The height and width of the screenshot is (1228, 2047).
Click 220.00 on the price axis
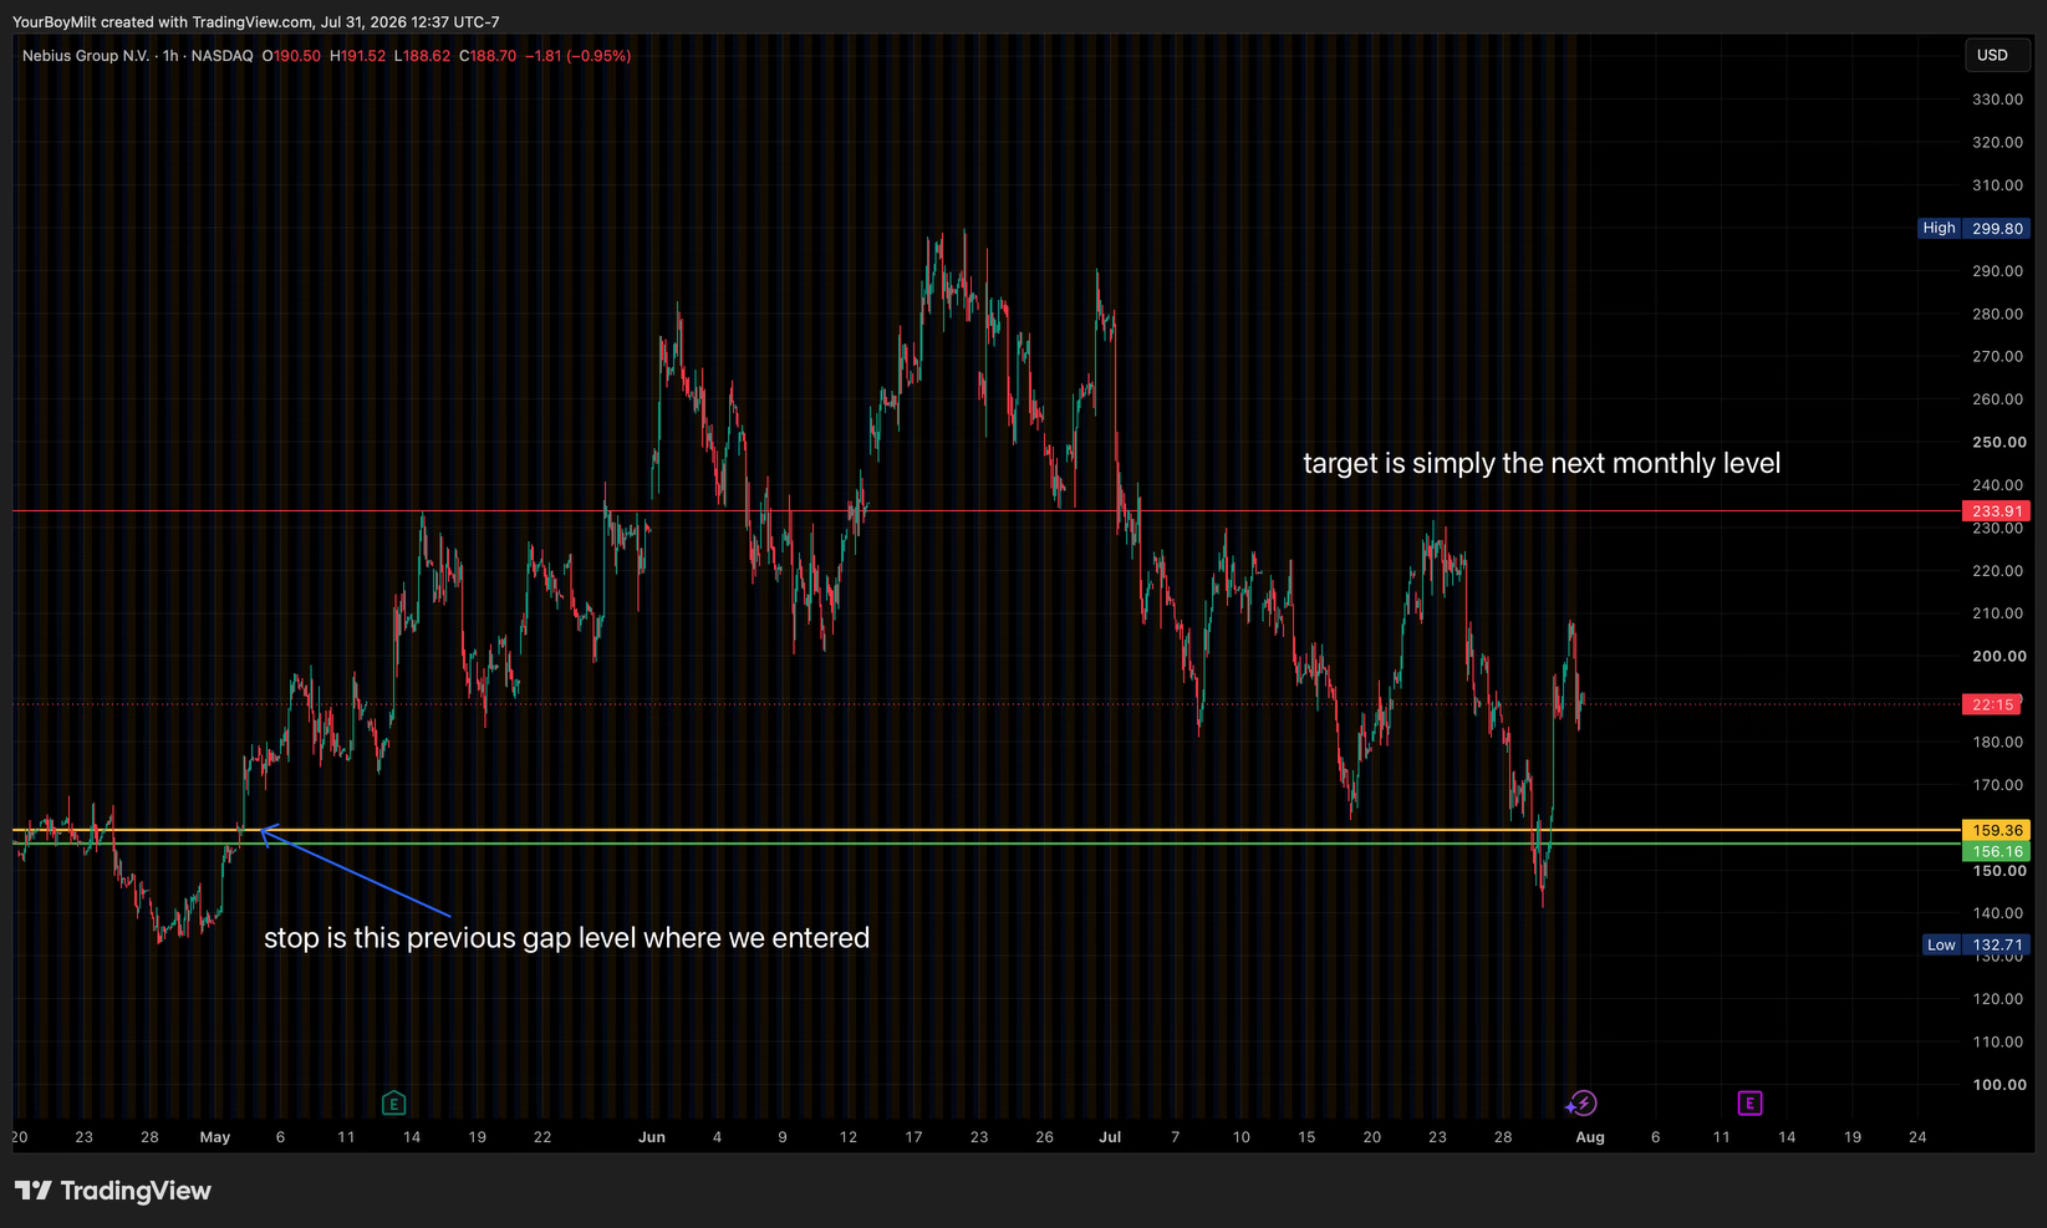1997,571
